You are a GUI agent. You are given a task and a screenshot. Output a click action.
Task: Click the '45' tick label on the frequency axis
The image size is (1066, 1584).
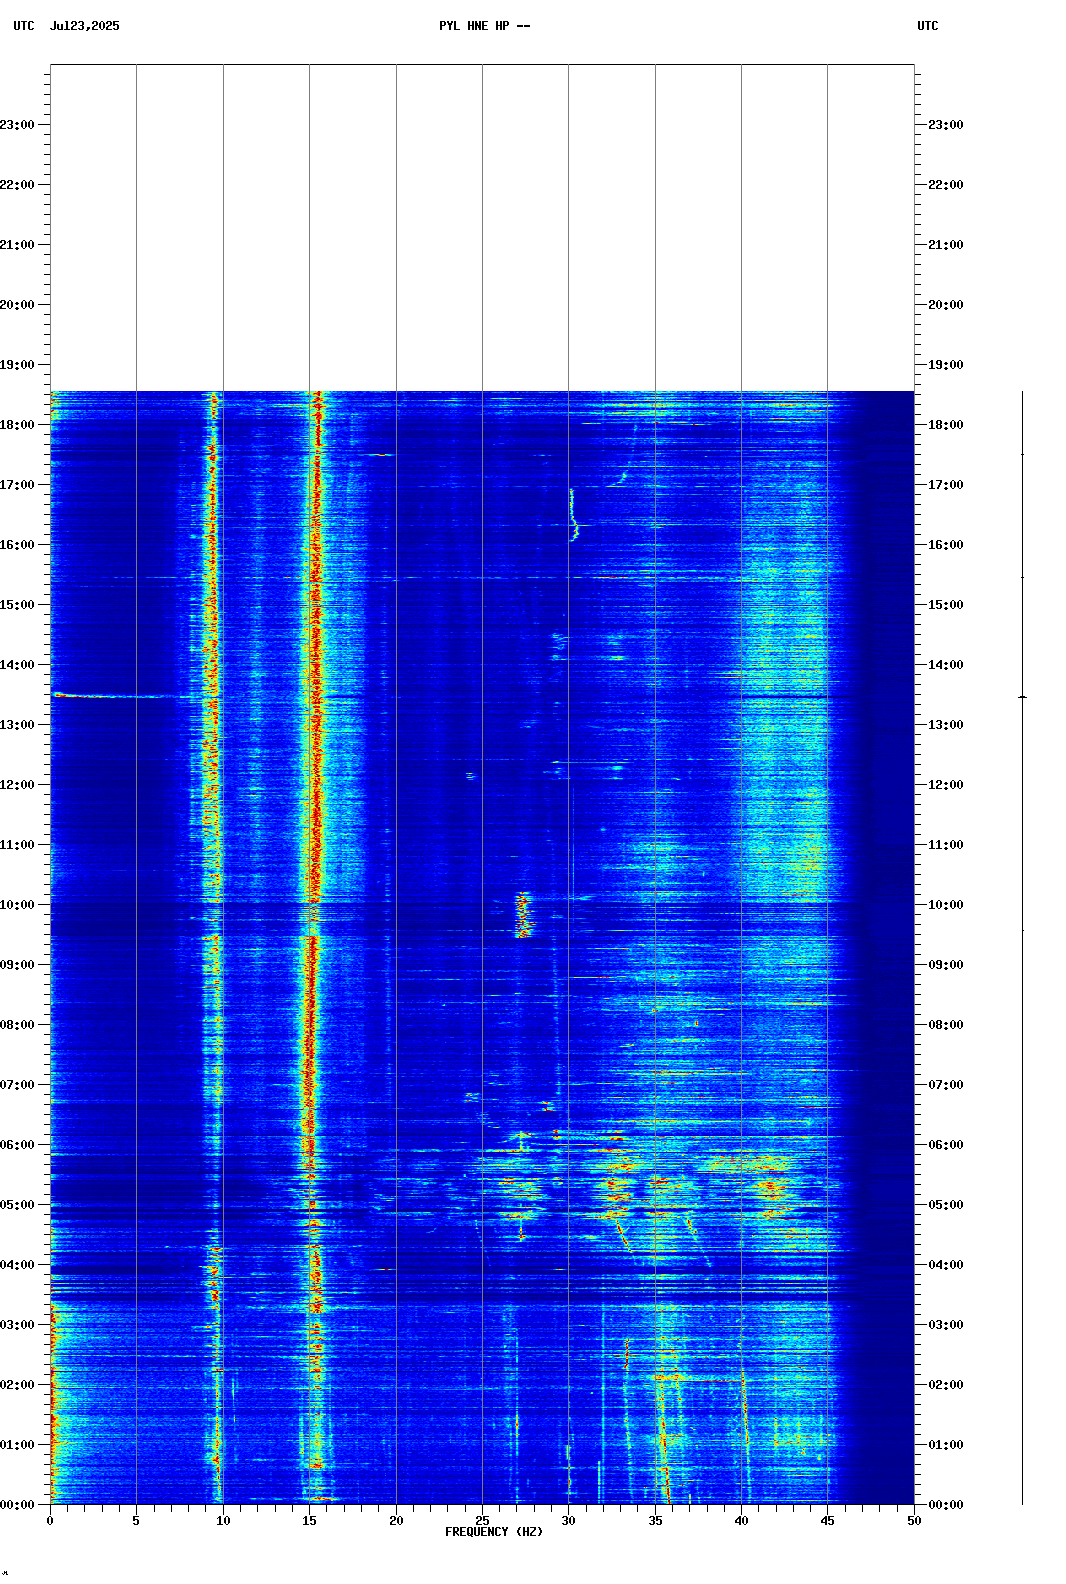coord(827,1521)
